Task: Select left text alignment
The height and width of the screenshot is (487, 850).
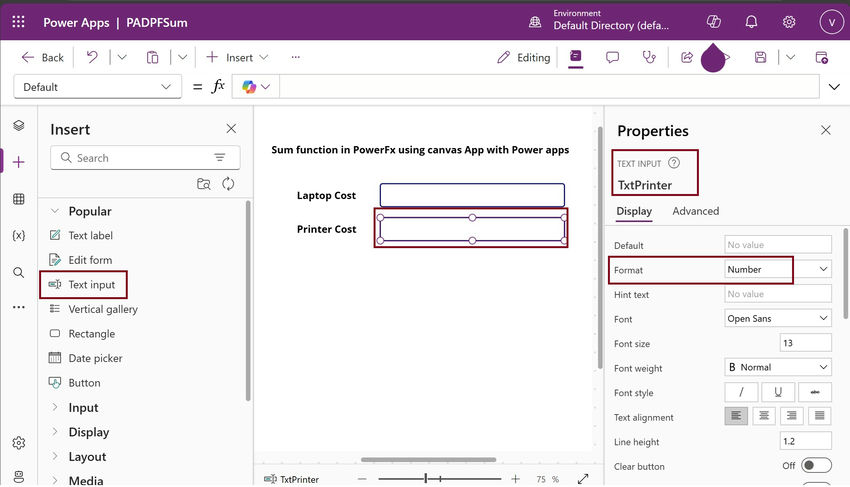Action: tap(736, 416)
